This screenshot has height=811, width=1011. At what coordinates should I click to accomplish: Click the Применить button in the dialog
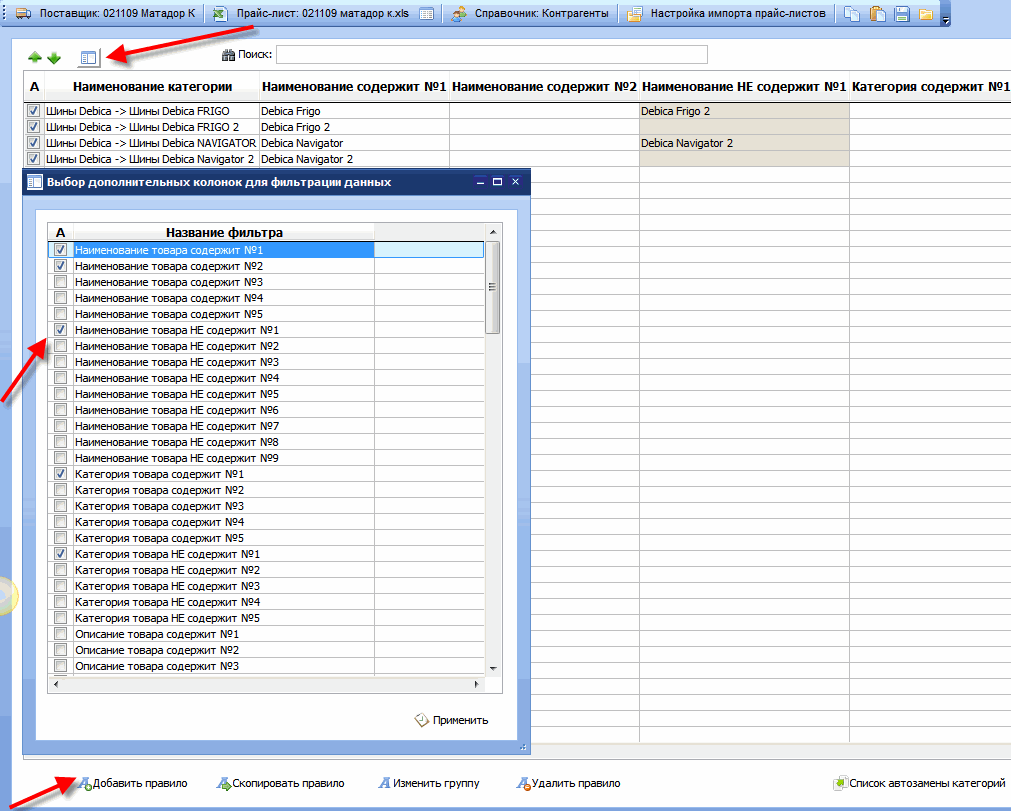[x=451, y=720]
